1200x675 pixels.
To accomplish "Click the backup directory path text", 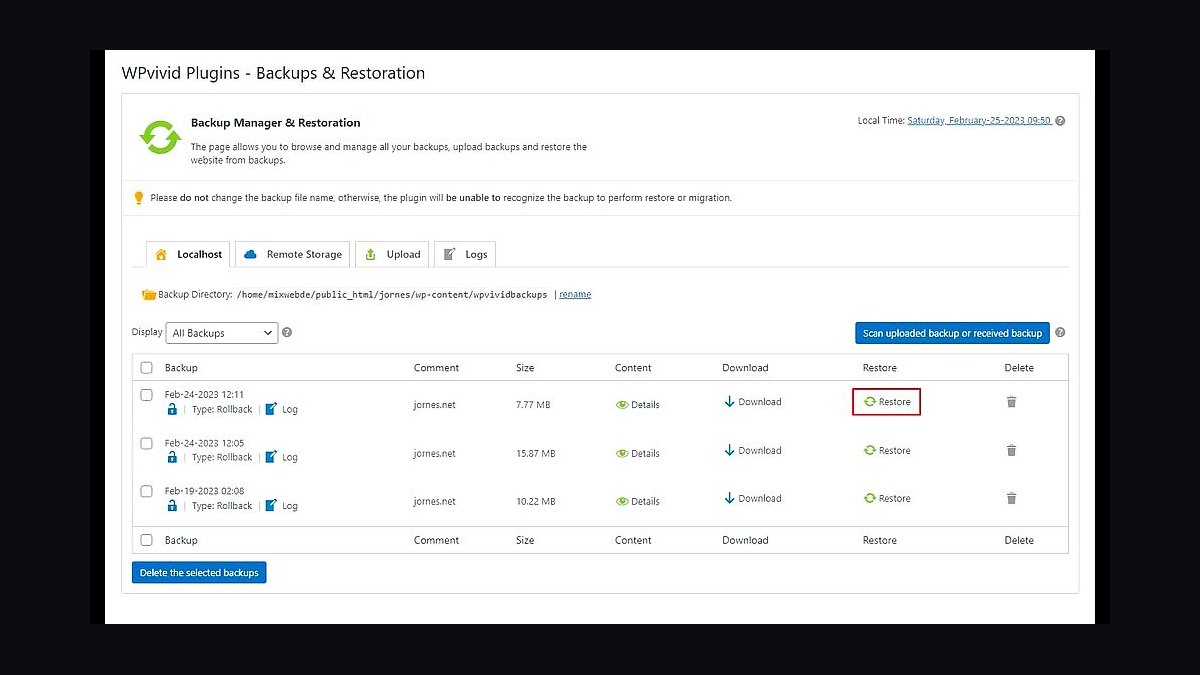I will pyautogui.click(x=392, y=295).
